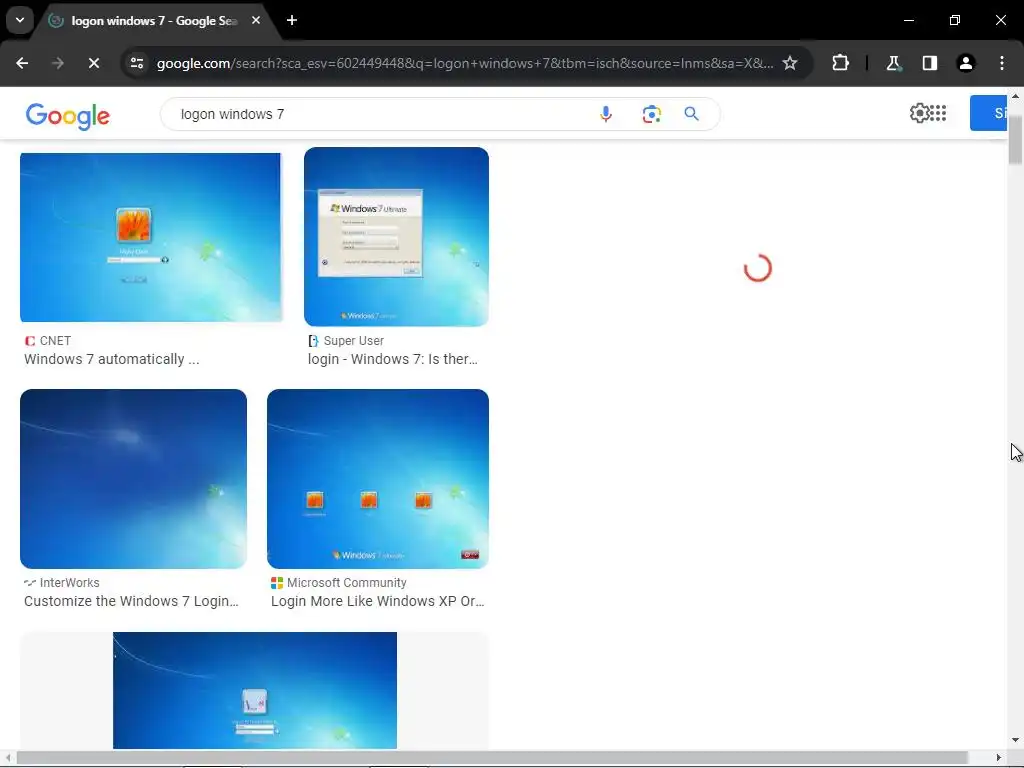The height and width of the screenshot is (768, 1024).
Task: Open a new tab with plus button
Action: click(x=292, y=20)
